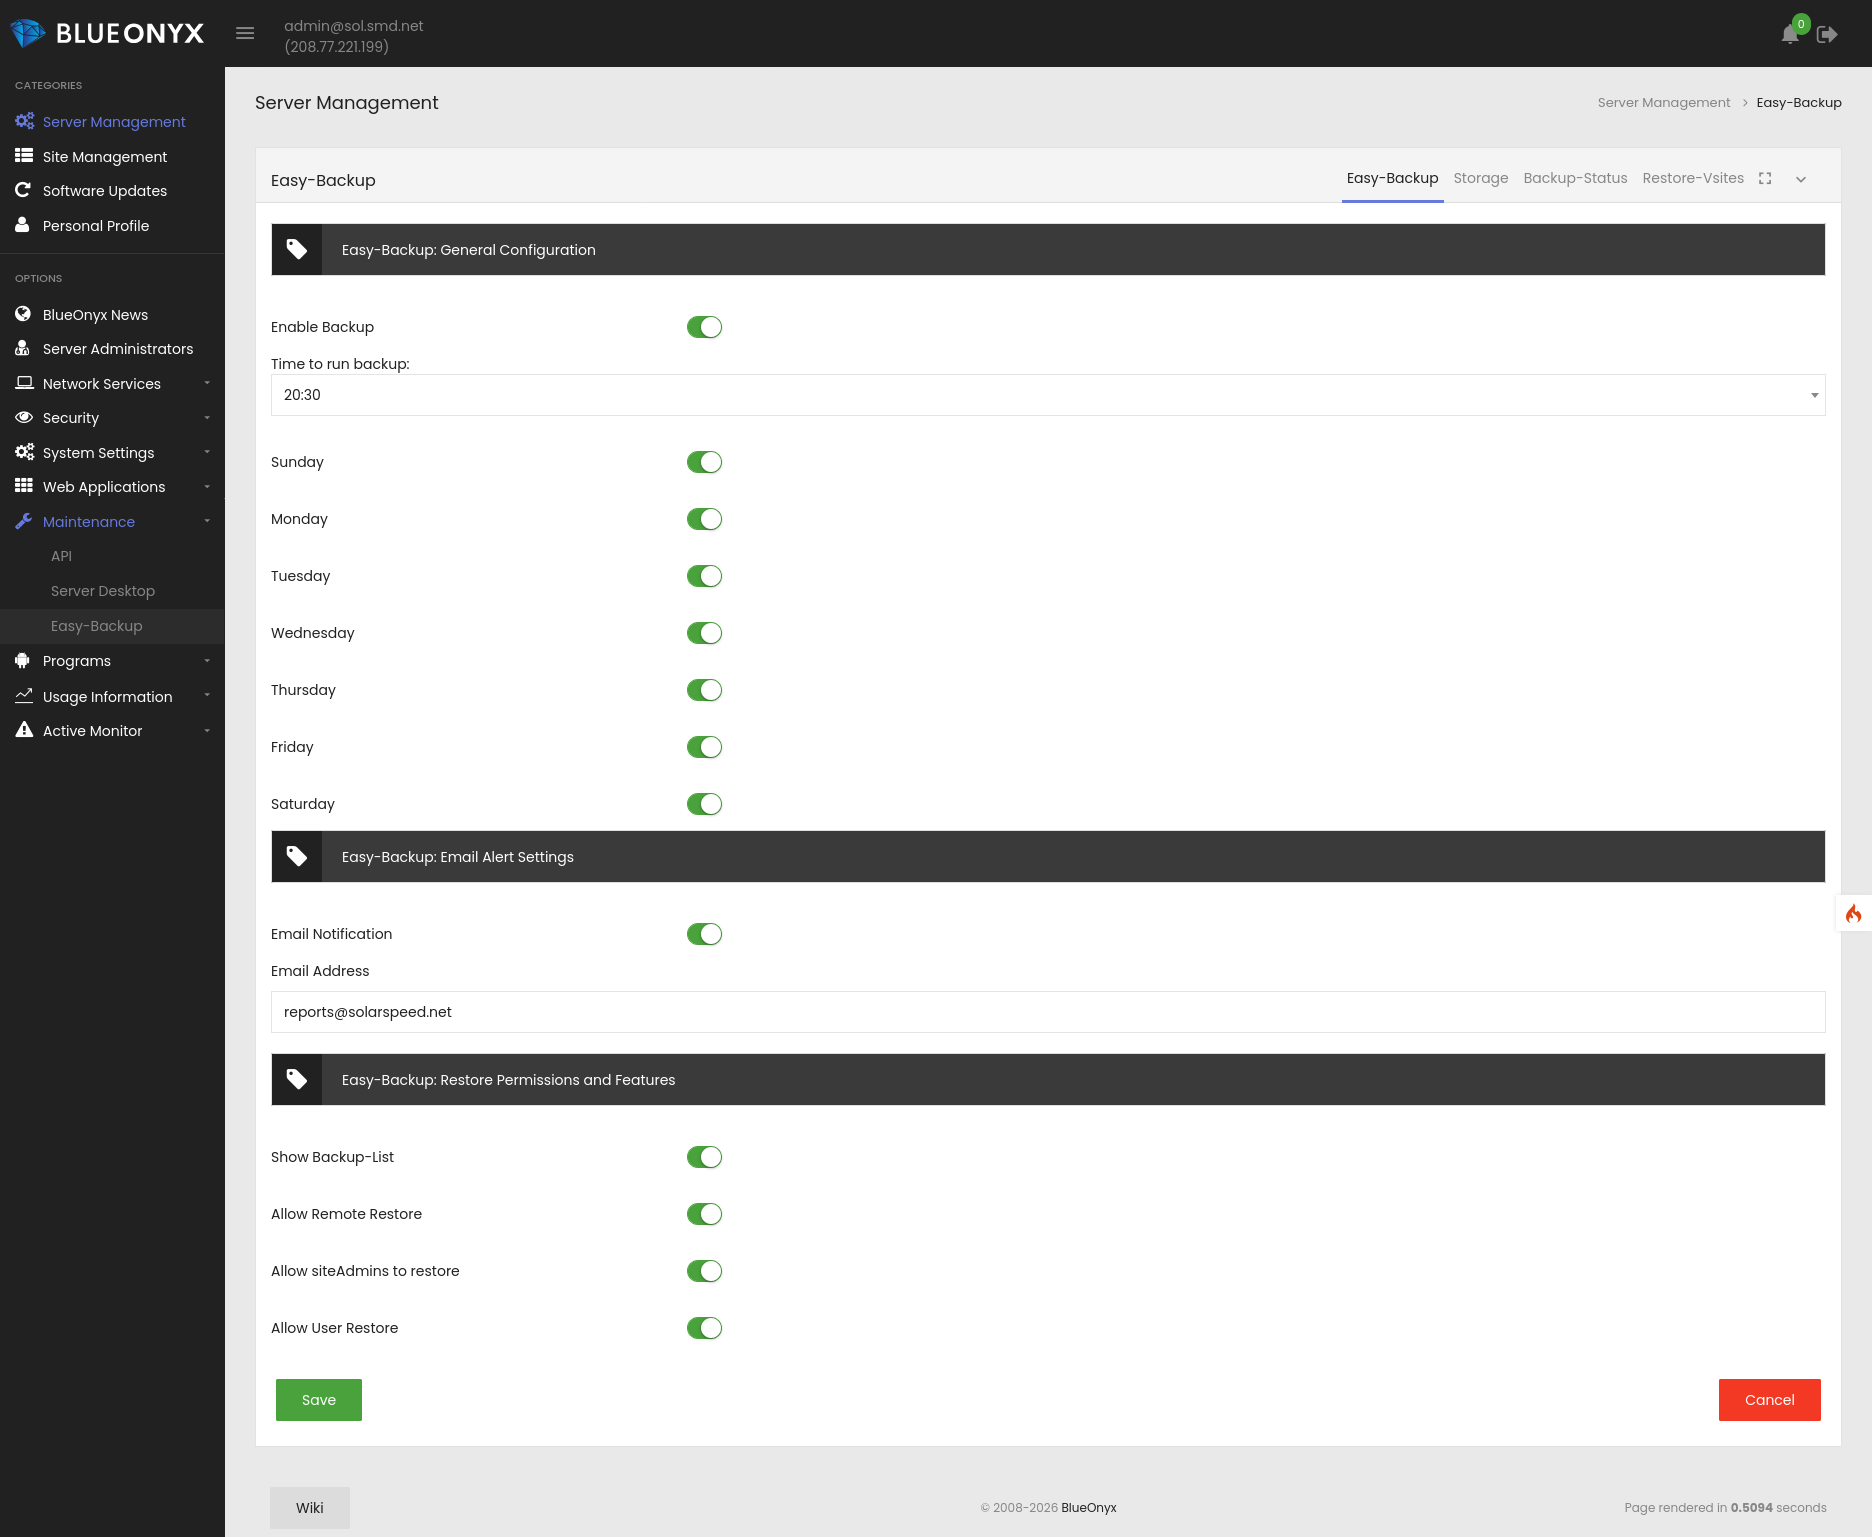Click the logout icon in header
Screen dimensions: 1872x1537
(x=1827, y=35)
